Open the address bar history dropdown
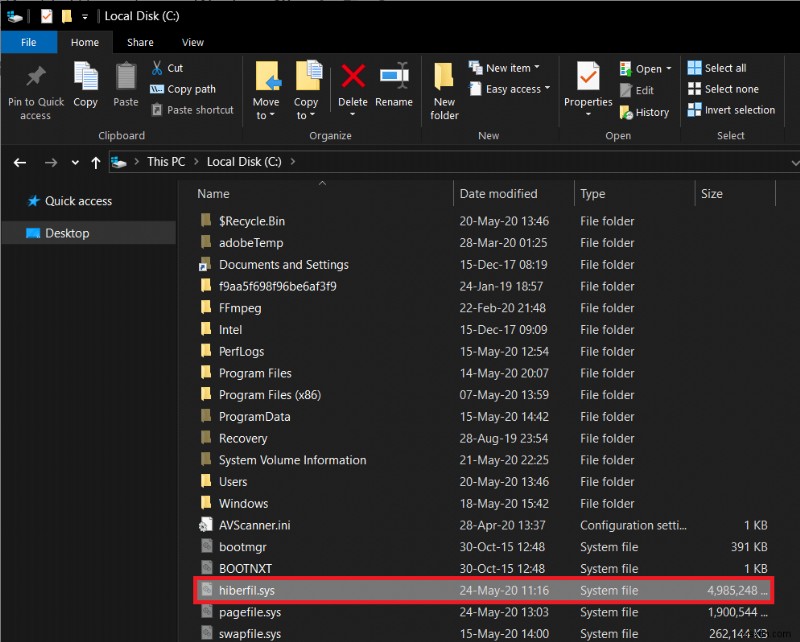This screenshot has height=642, width=800. click(793, 162)
